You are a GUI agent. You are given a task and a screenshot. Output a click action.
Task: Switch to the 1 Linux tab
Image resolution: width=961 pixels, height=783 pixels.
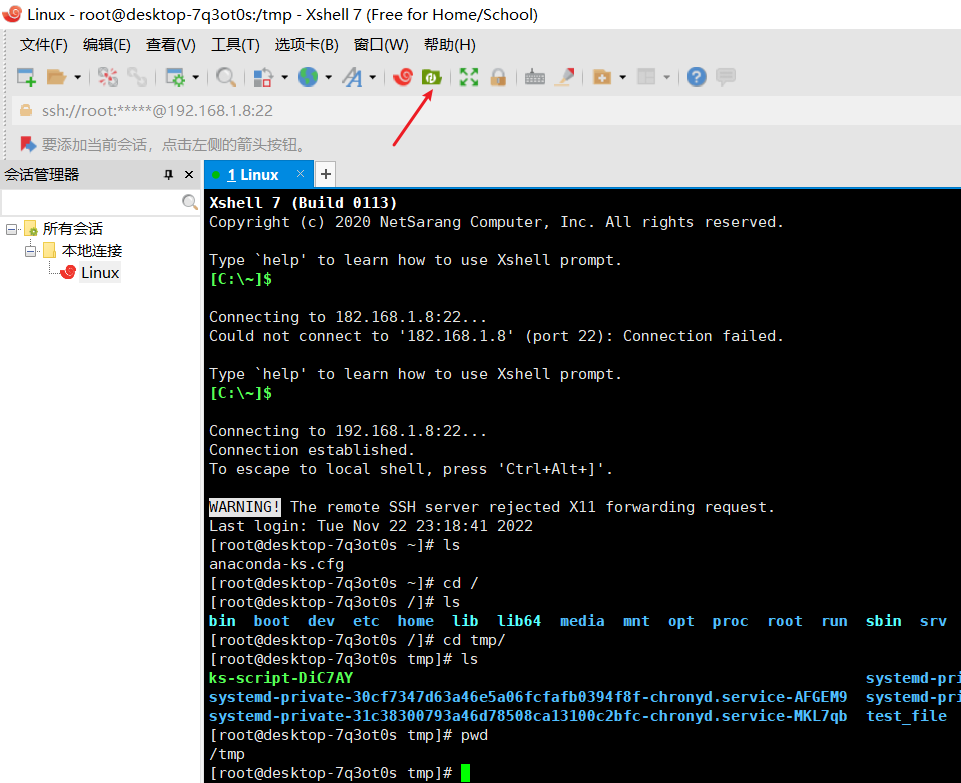(x=253, y=175)
